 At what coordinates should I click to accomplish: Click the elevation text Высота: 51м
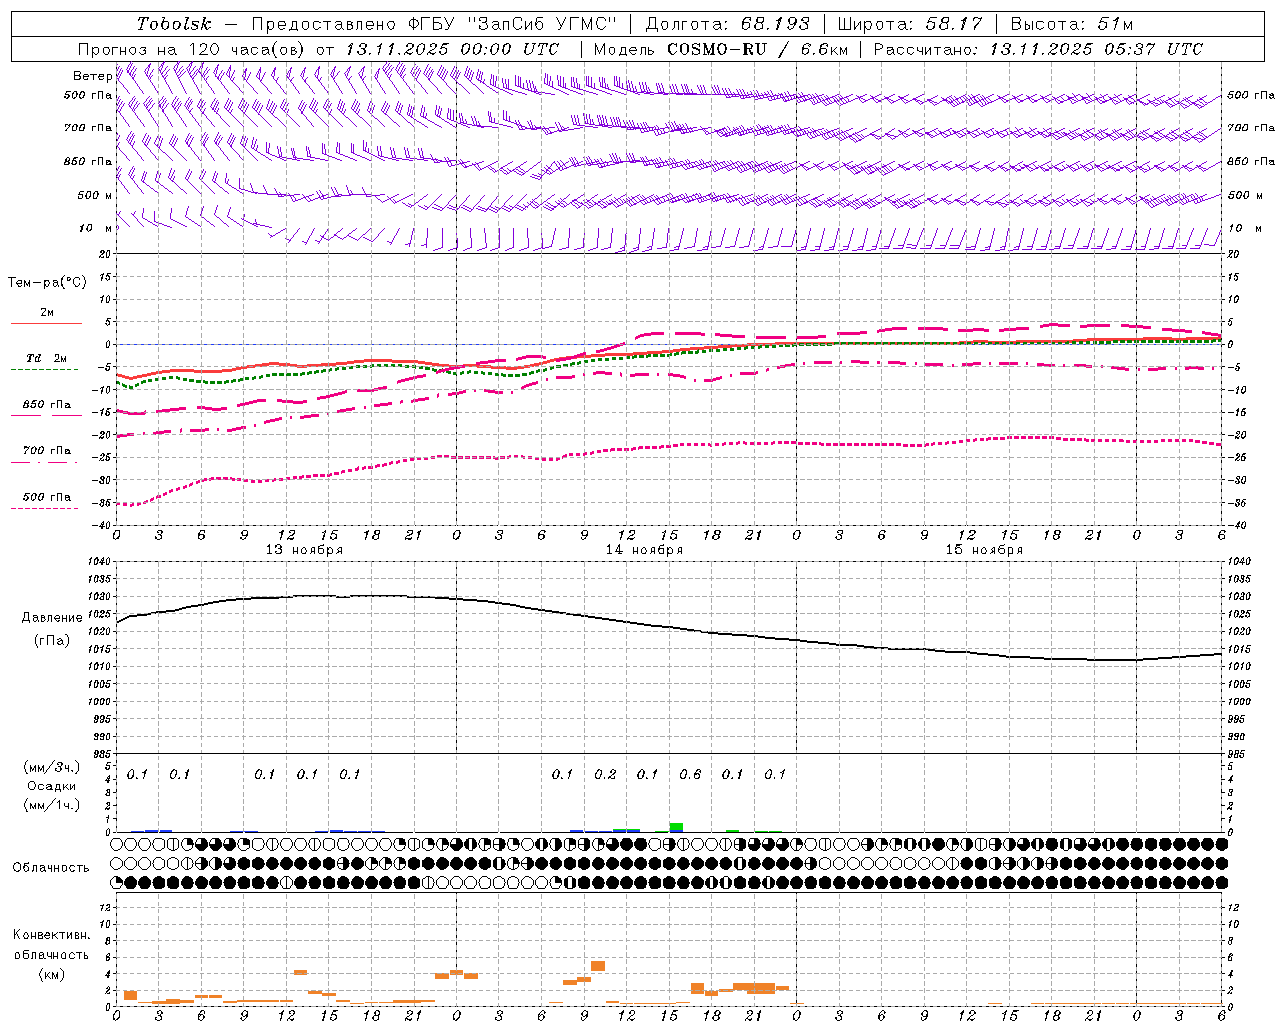tap(1072, 24)
